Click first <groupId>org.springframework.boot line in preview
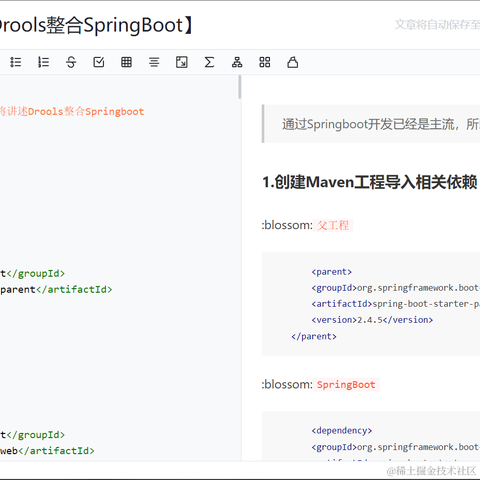 tap(396, 288)
